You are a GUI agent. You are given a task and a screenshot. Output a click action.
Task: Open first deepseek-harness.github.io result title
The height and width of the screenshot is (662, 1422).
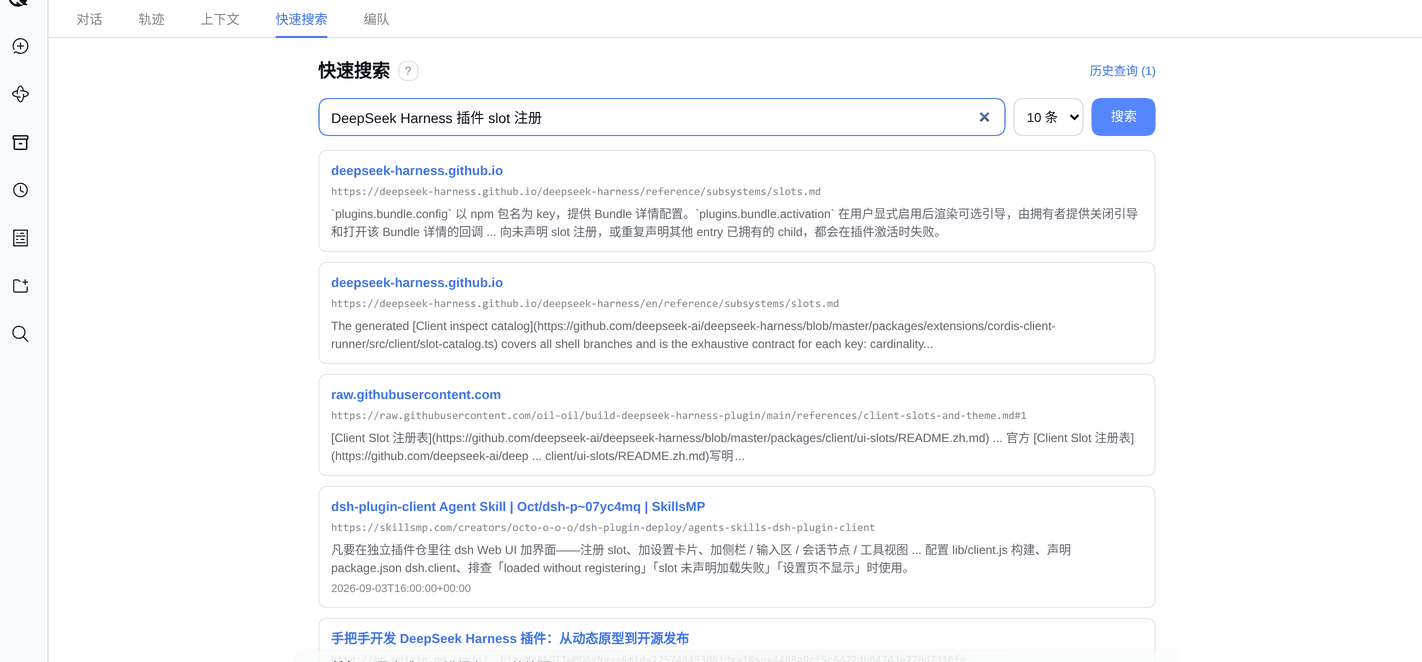(x=417, y=171)
